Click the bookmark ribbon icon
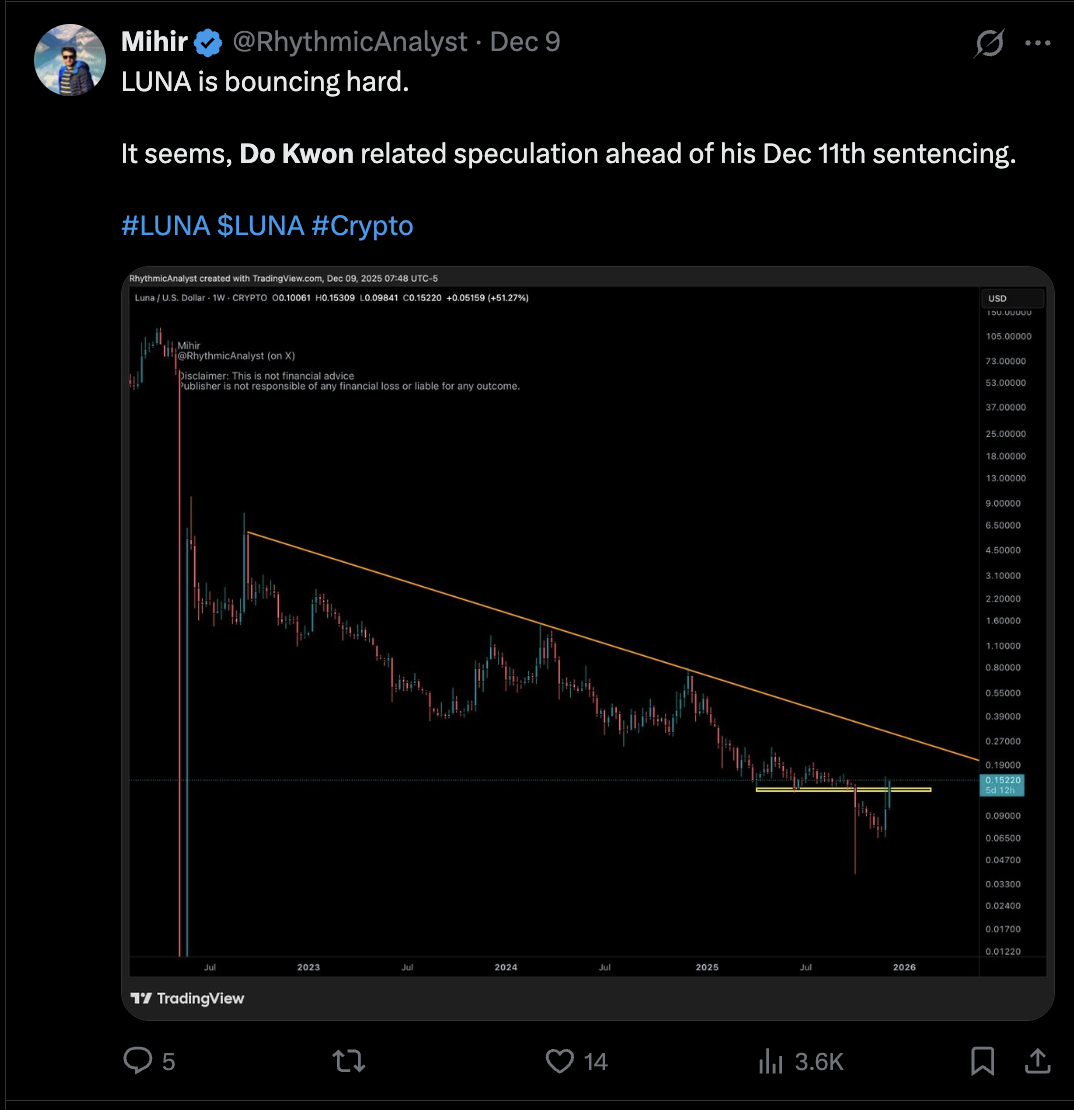The height and width of the screenshot is (1110, 1074). point(982,1061)
